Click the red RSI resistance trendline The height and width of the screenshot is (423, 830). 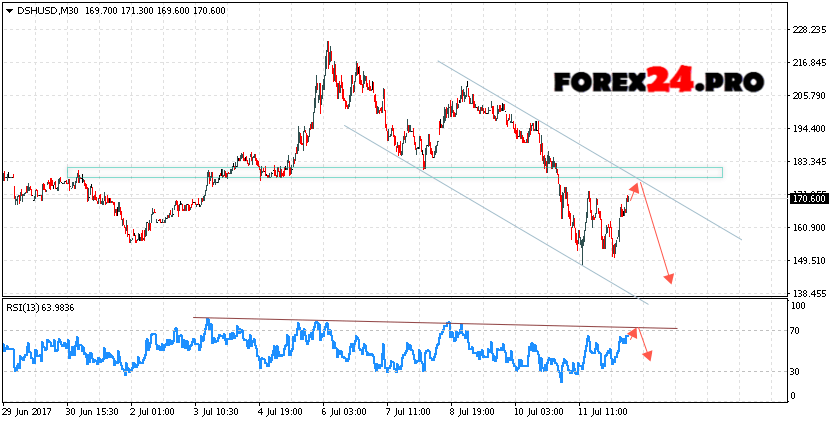440,323
